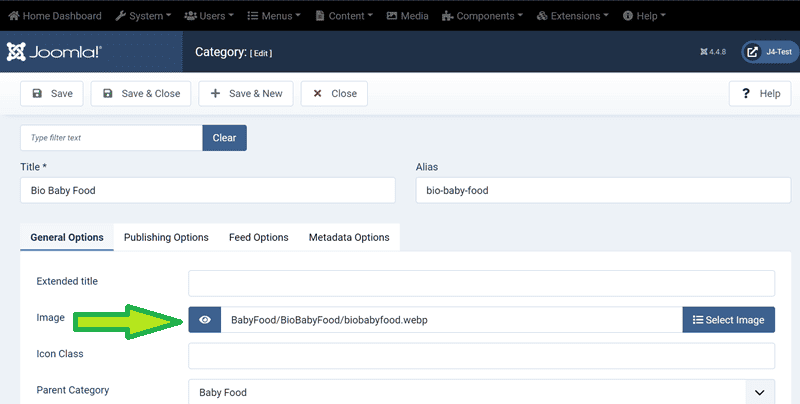The image size is (800, 404).
Task: Toggle image preview eye icon
Action: click(x=205, y=320)
